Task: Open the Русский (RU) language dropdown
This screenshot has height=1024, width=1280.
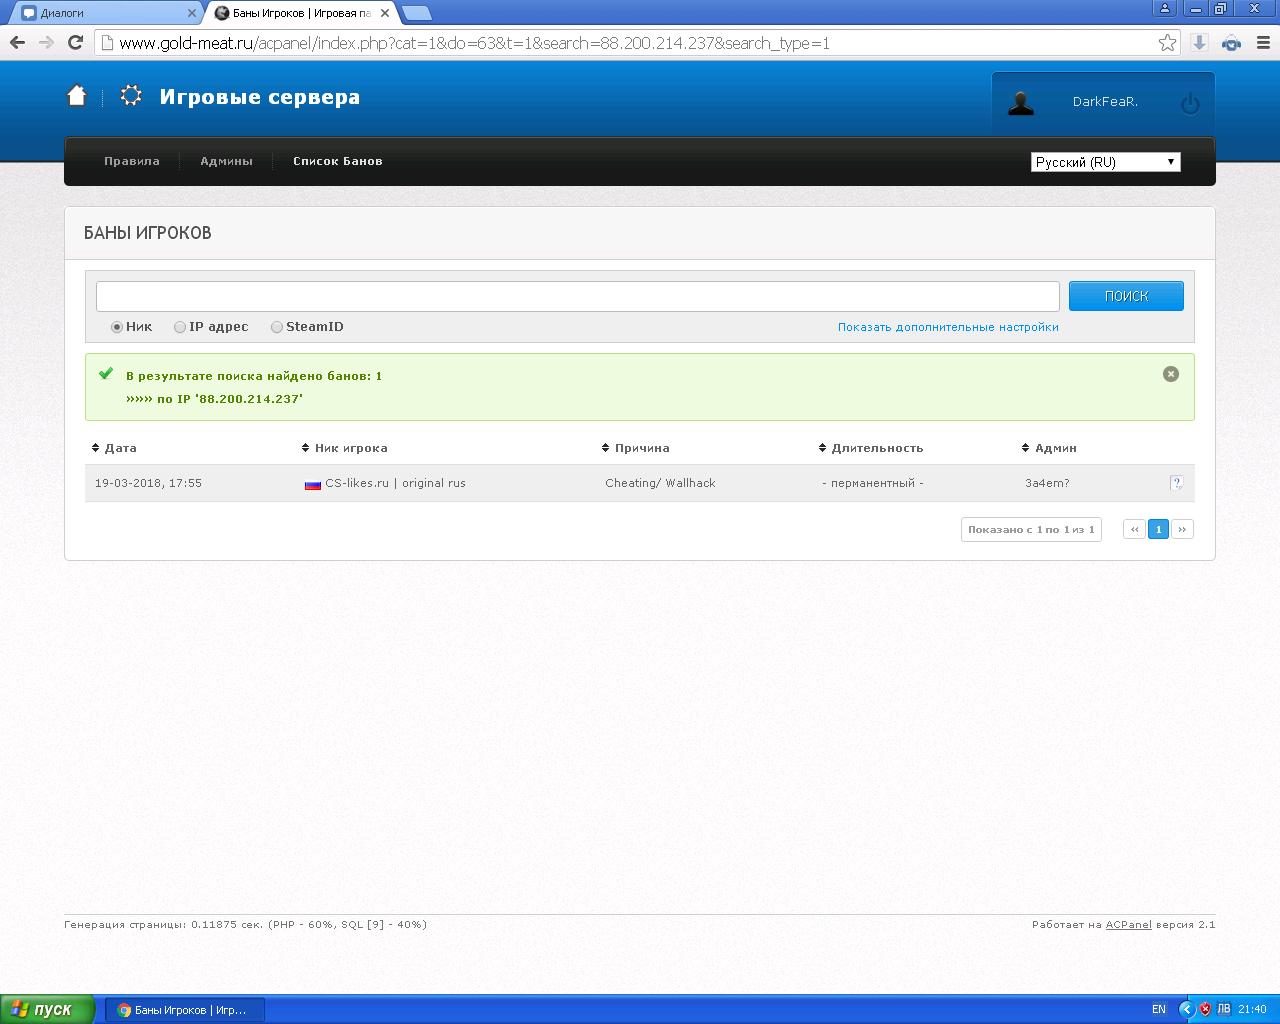Action: pos(1105,162)
